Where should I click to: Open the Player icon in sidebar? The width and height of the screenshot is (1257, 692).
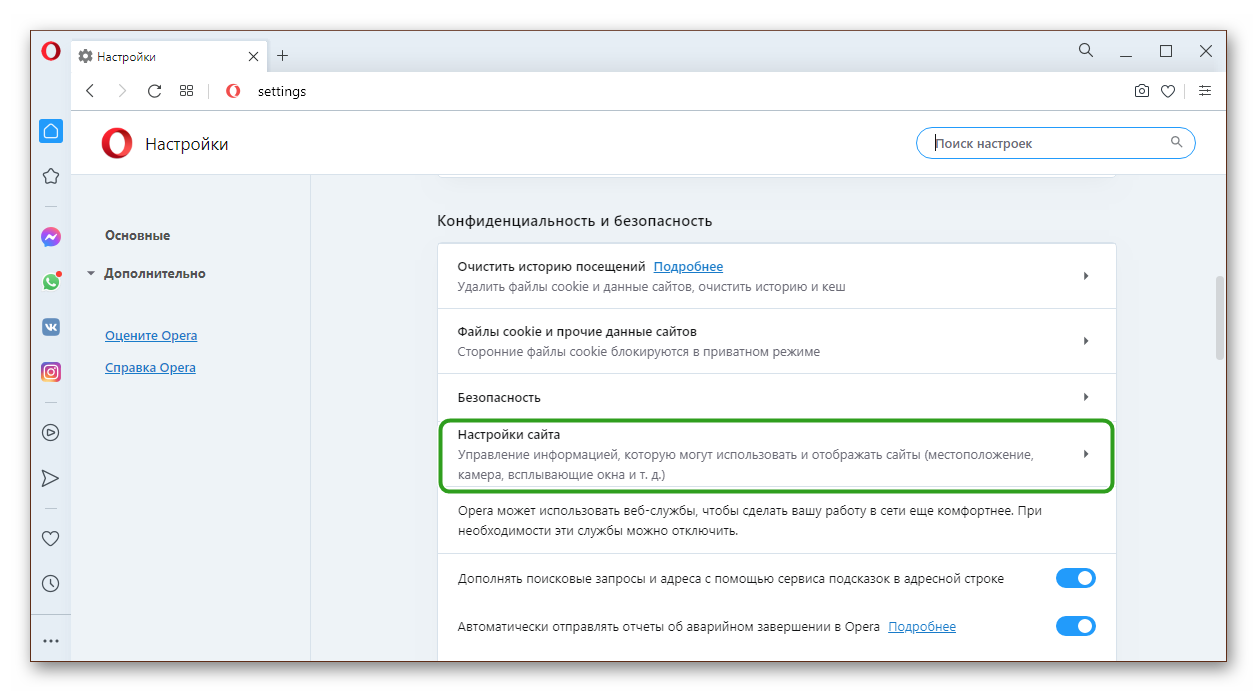(51, 433)
